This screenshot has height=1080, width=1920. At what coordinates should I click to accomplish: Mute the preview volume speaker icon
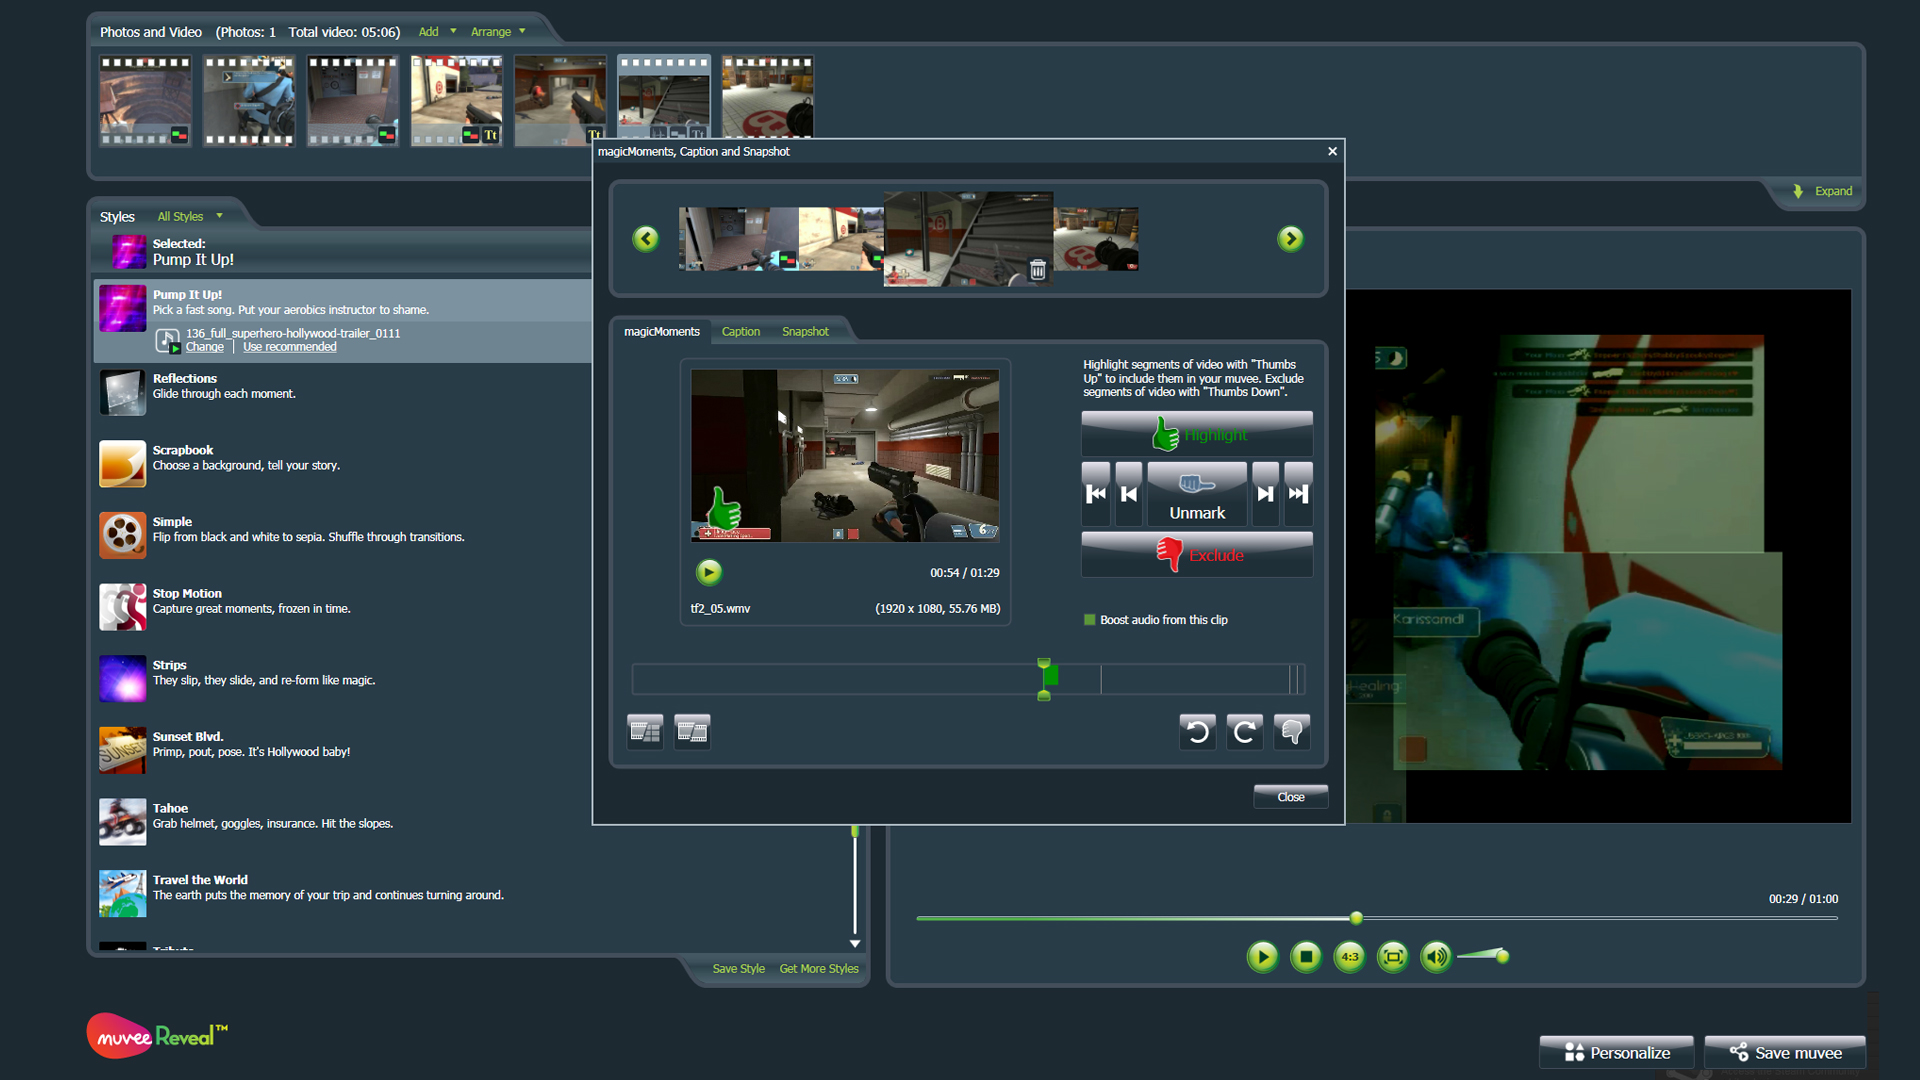[1435, 956]
